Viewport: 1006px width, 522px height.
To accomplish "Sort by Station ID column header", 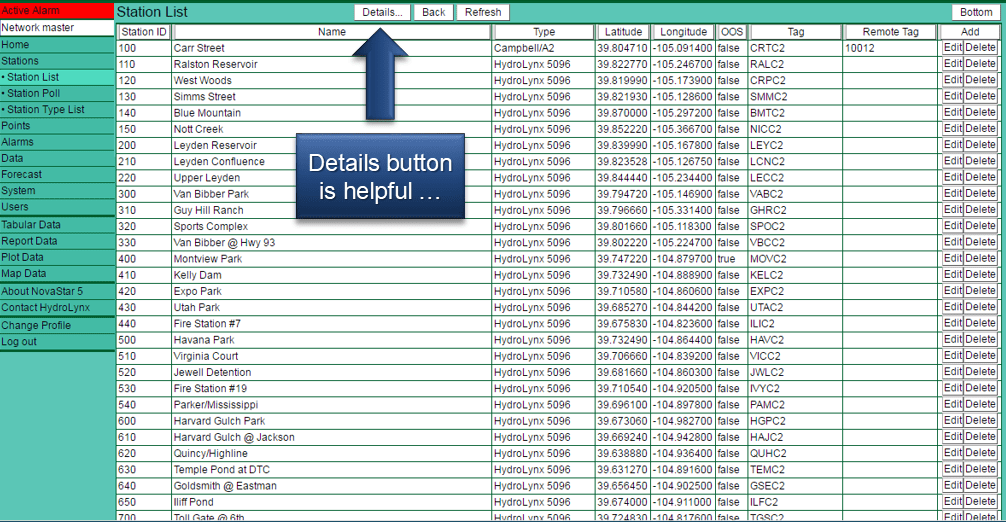I will [144, 31].
